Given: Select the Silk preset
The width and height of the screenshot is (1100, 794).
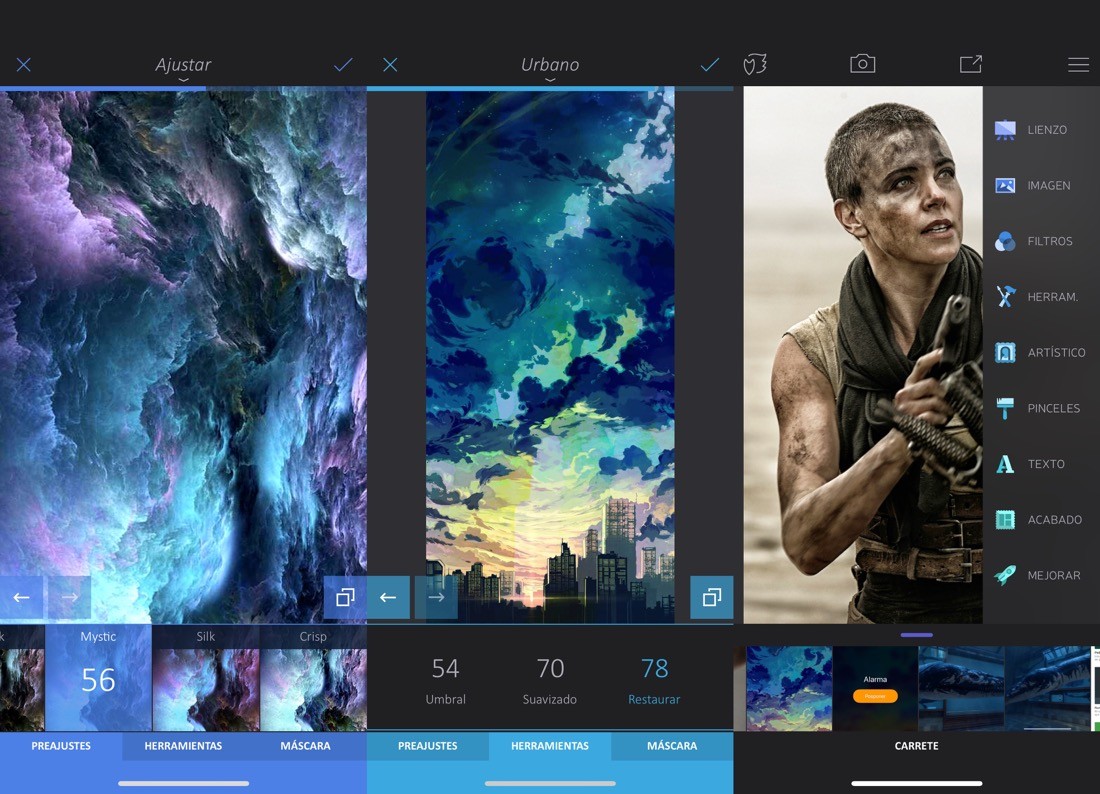Looking at the screenshot, I should [x=206, y=678].
